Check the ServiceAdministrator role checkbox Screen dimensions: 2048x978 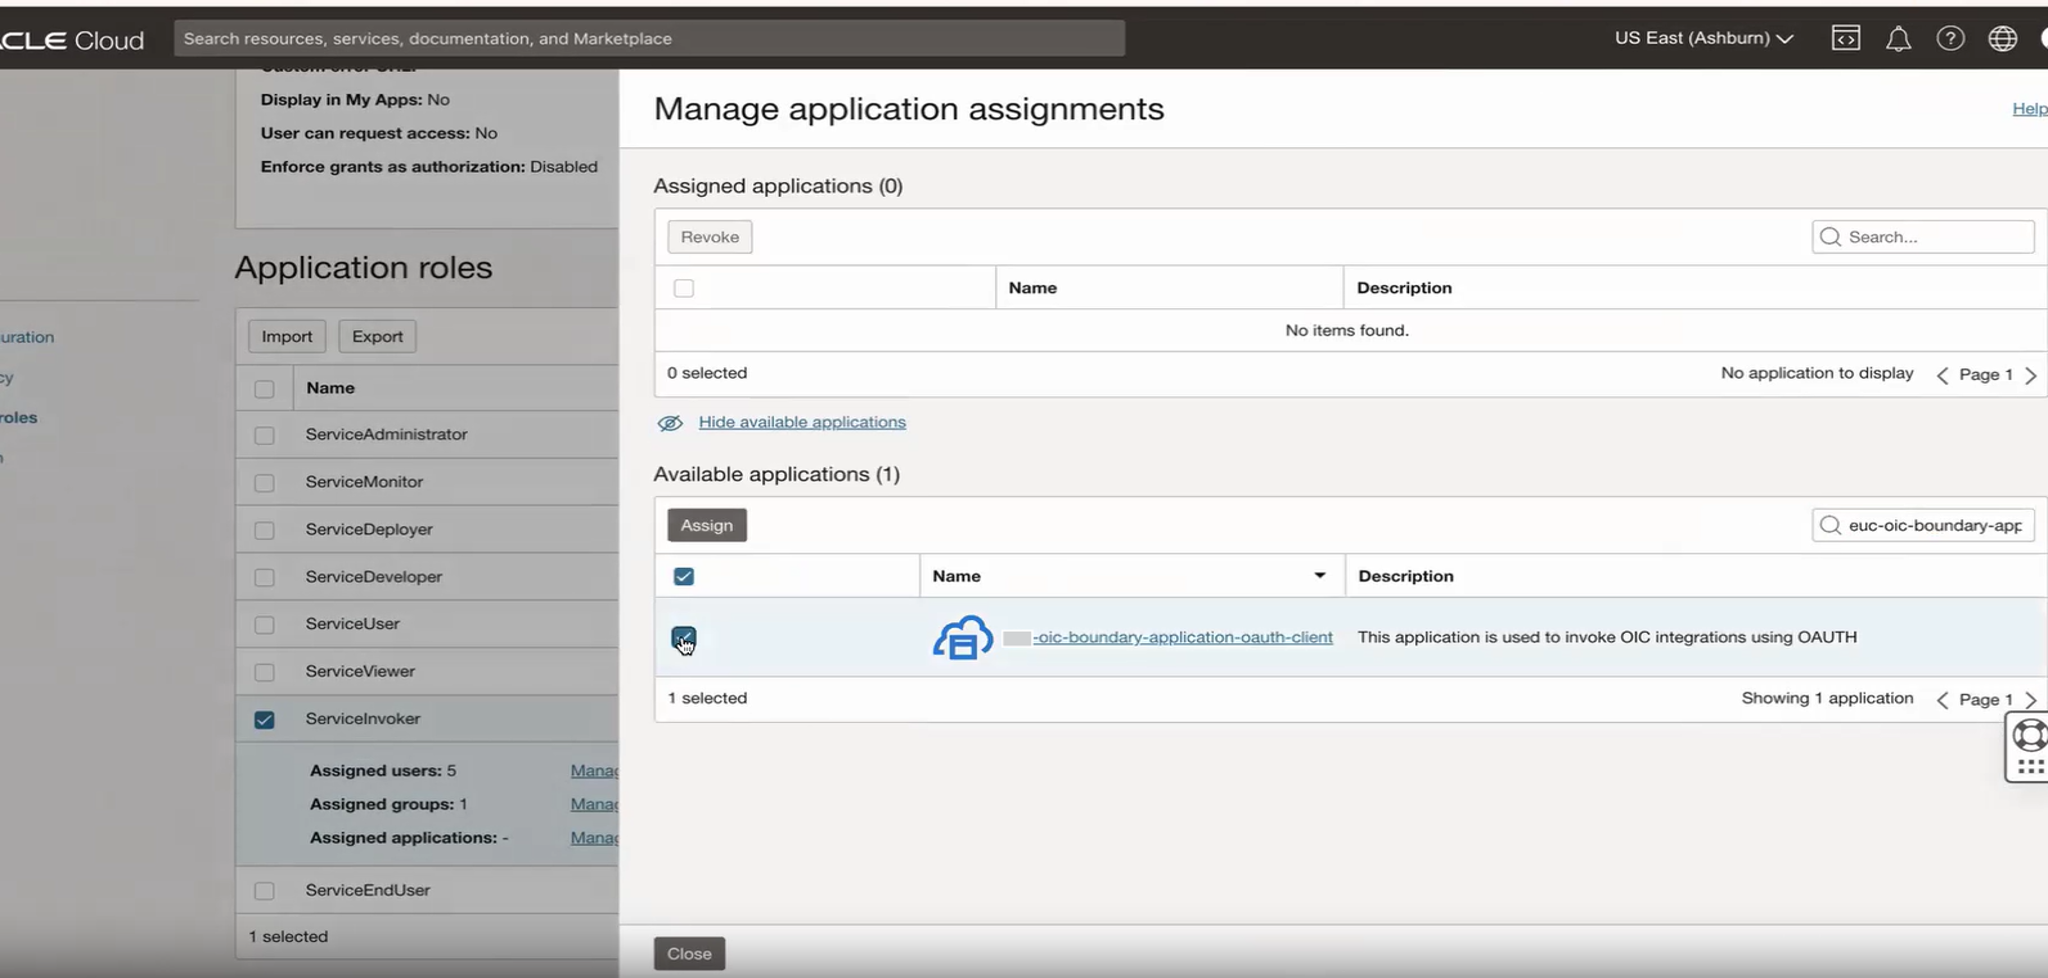(x=264, y=434)
